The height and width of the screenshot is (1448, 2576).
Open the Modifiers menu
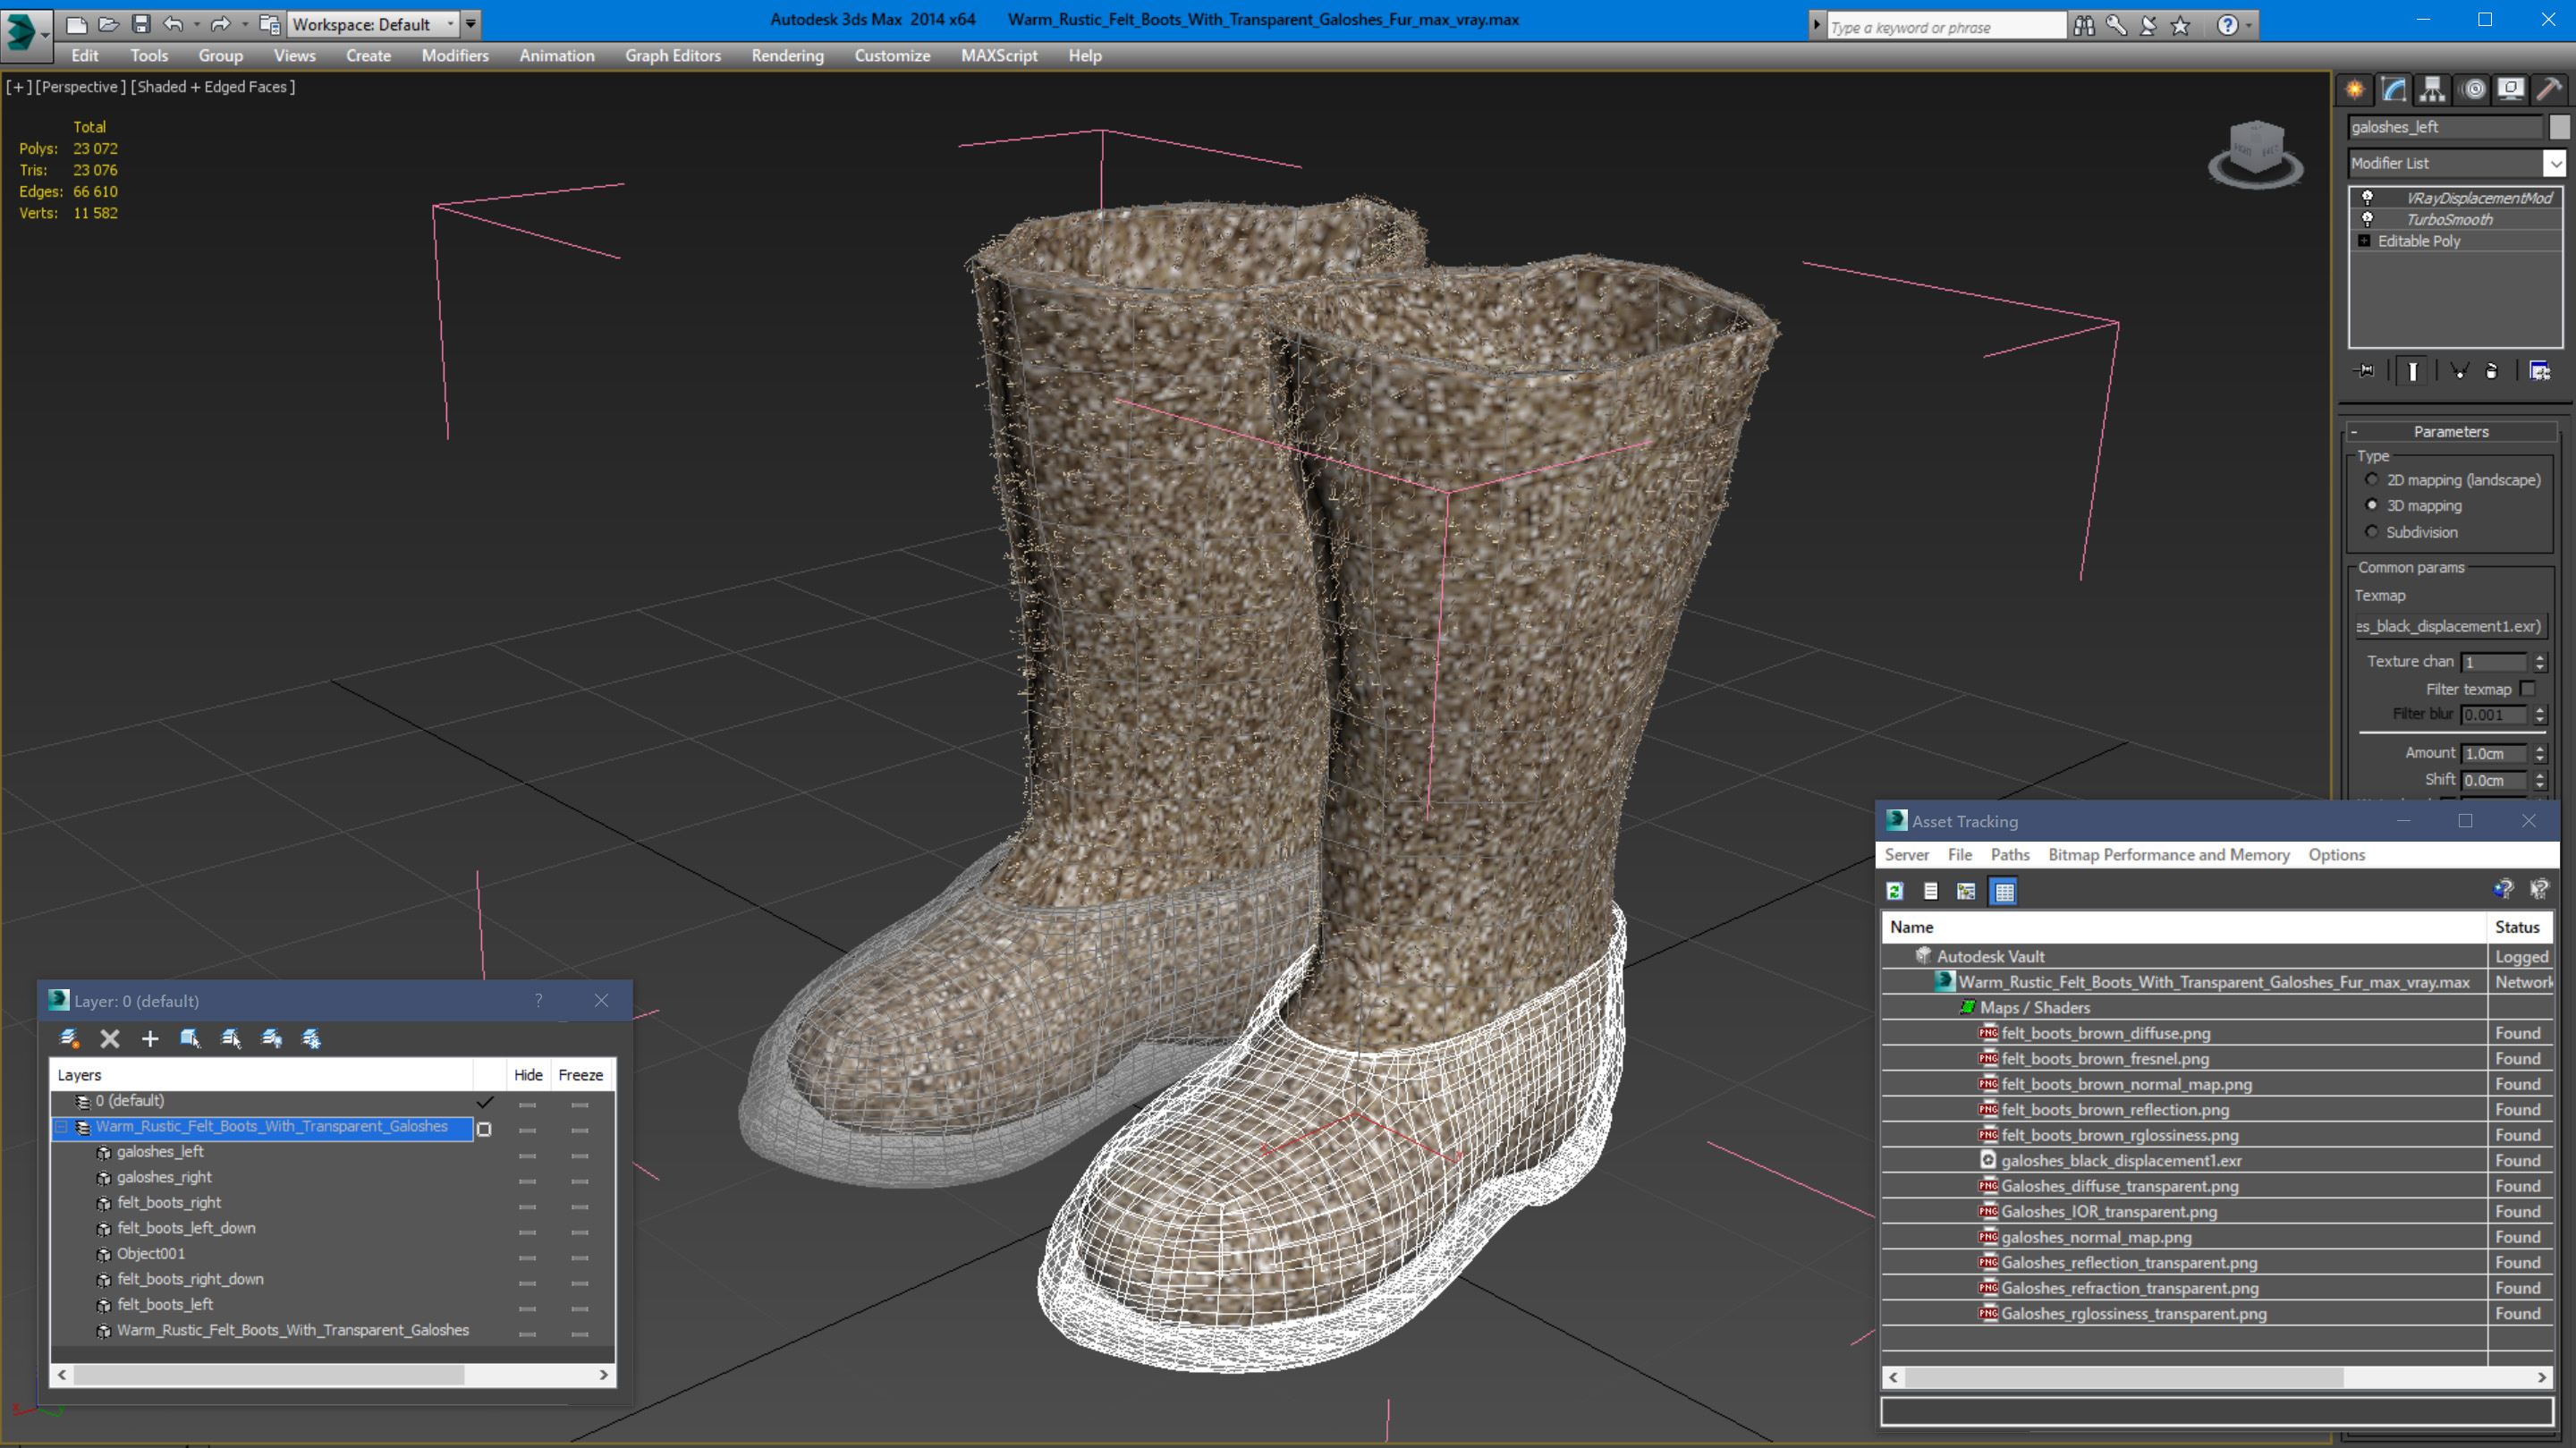click(x=455, y=56)
